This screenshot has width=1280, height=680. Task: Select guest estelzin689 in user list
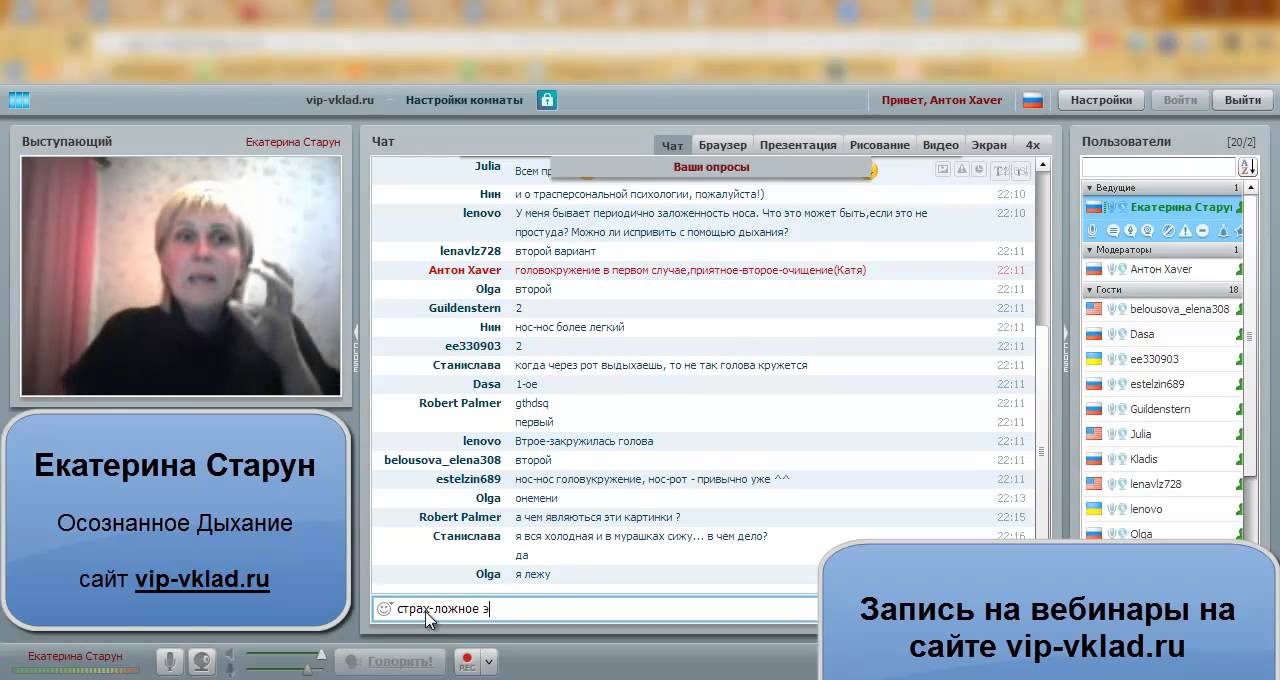[1163, 384]
